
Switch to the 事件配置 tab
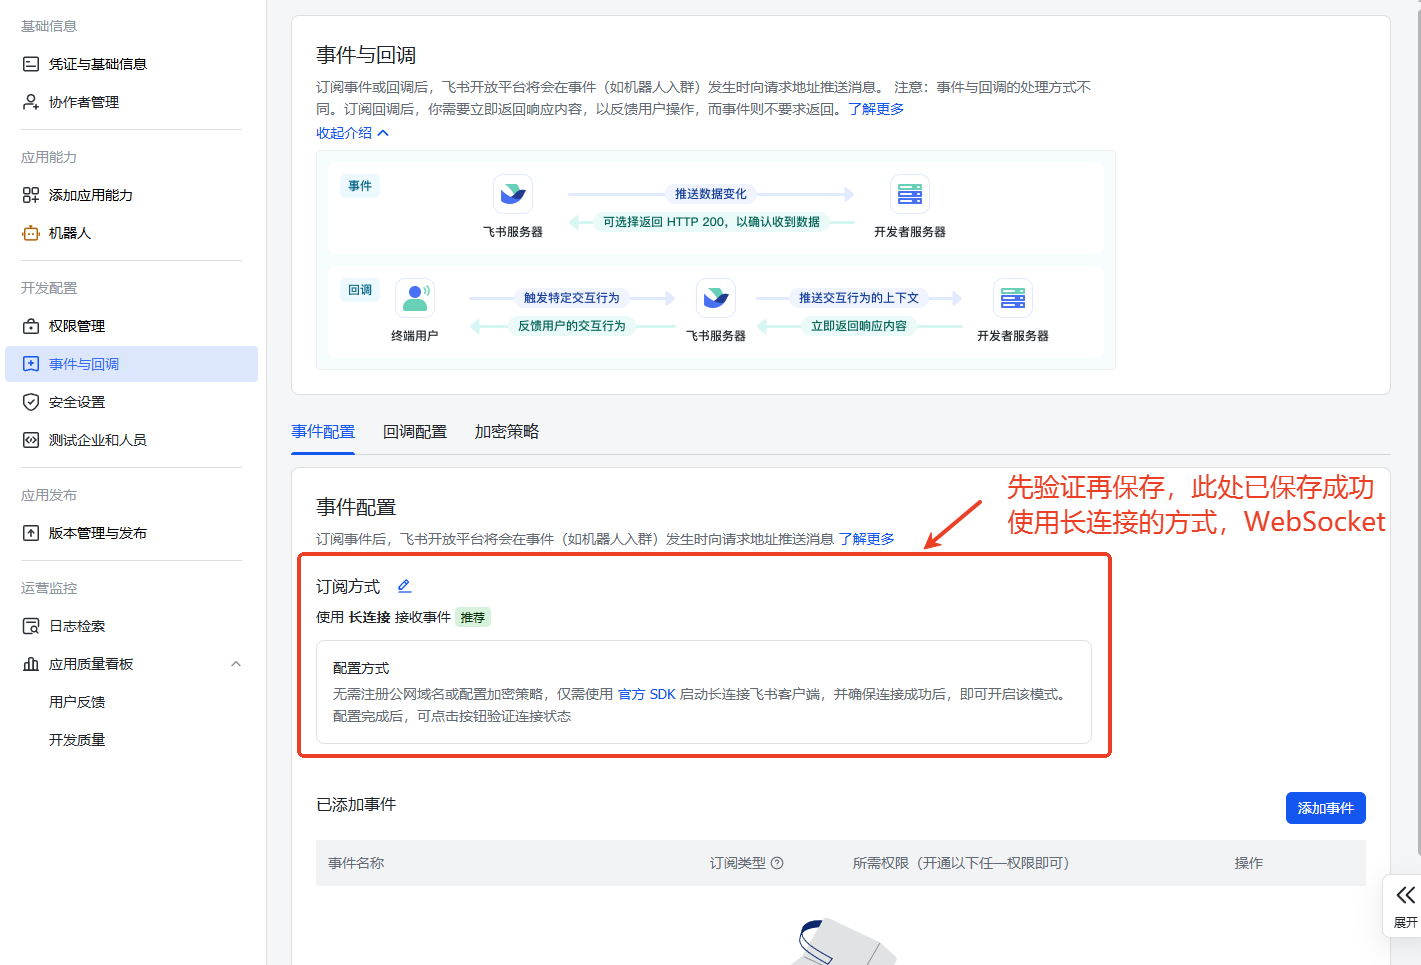323,432
